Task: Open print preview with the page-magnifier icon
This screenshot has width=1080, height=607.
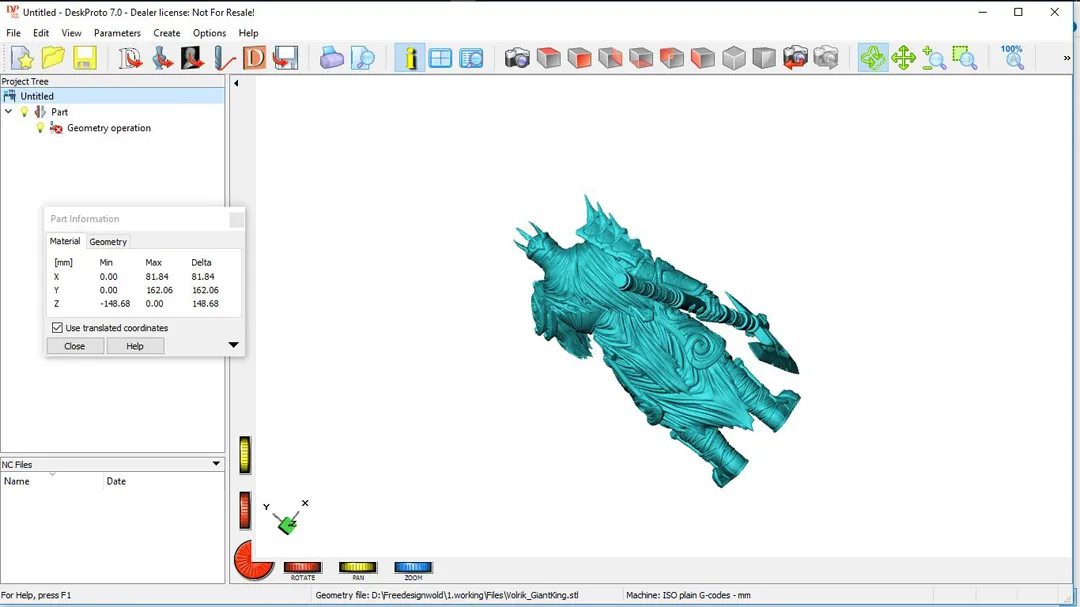Action: click(362, 59)
